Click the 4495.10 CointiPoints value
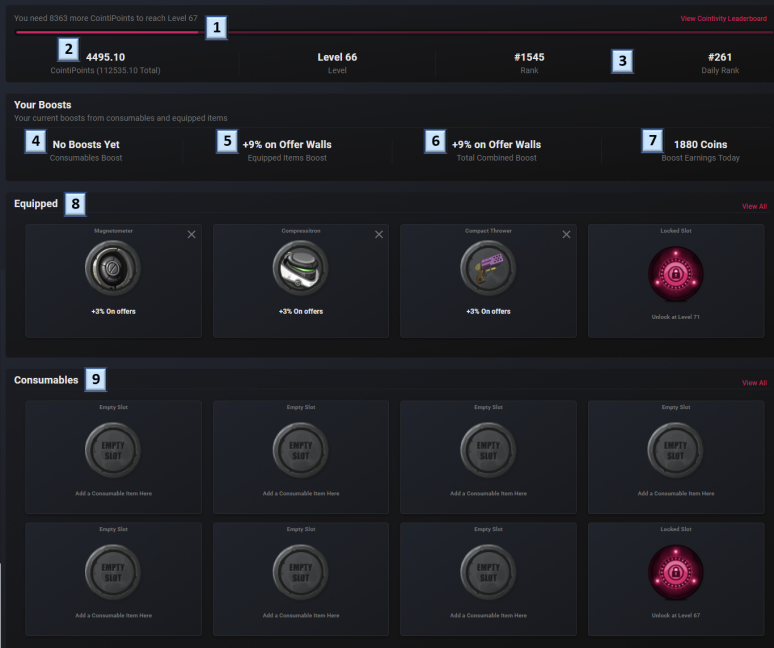The height and width of the screenshot is (648, 774). tap(105, 57)
